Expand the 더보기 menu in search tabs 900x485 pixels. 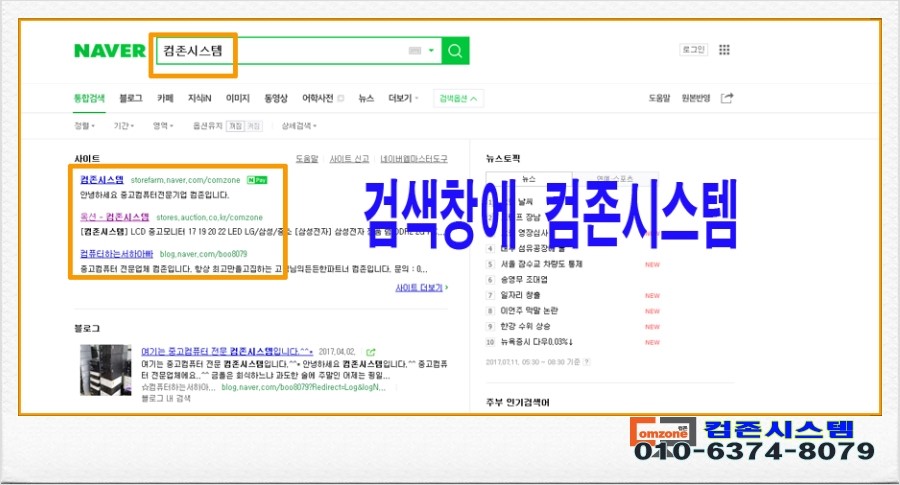(x=402, y=98)
